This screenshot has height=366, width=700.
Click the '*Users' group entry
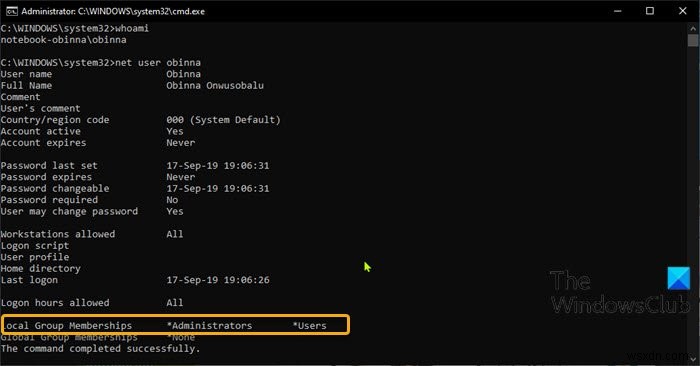(309, 326)
